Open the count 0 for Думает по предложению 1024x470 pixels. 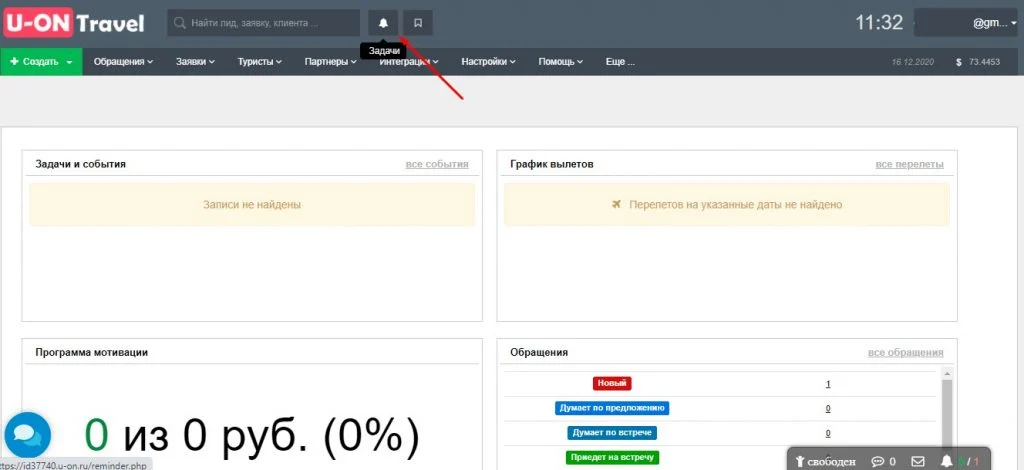[x=828, y=409]
